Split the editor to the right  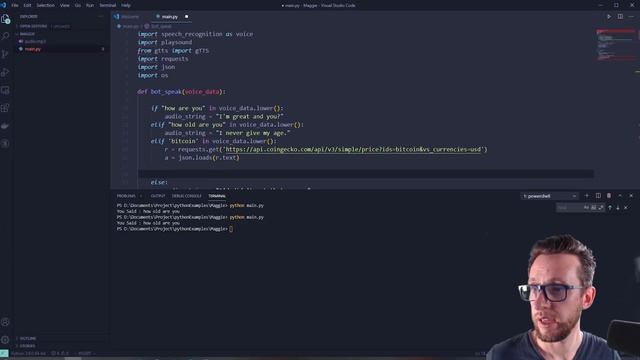coord(620,17)
